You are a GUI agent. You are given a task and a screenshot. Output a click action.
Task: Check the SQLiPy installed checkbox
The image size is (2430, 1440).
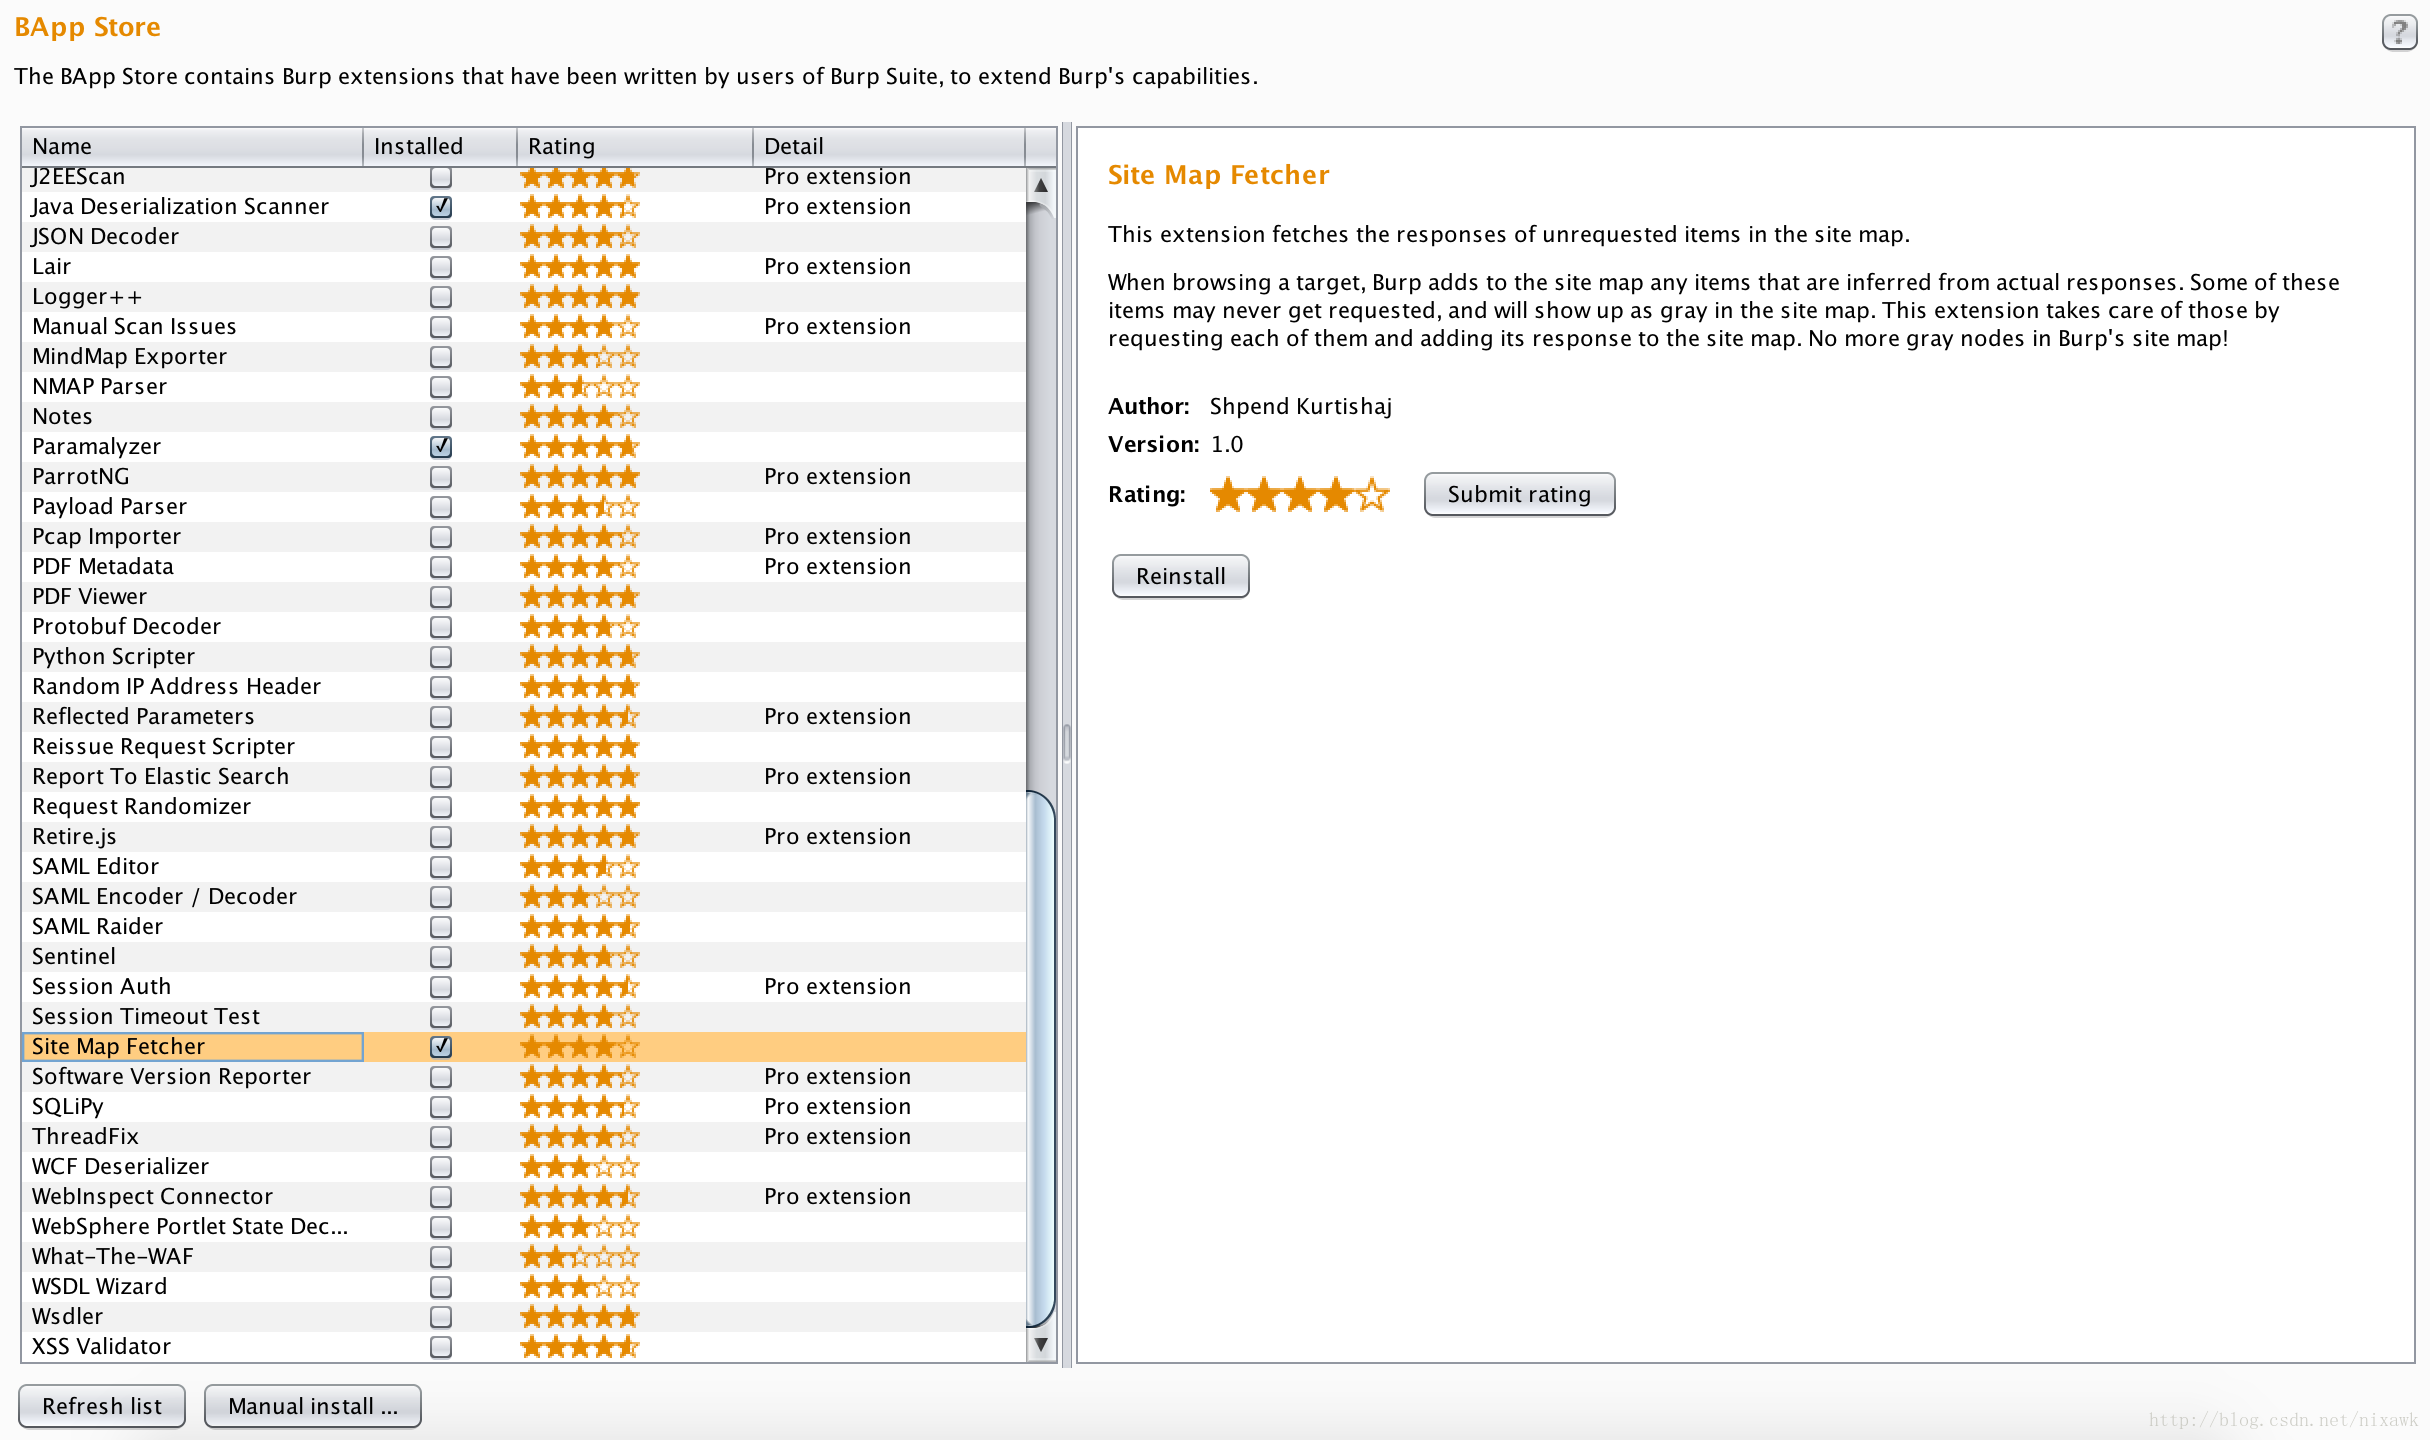tap(441, 1107)
